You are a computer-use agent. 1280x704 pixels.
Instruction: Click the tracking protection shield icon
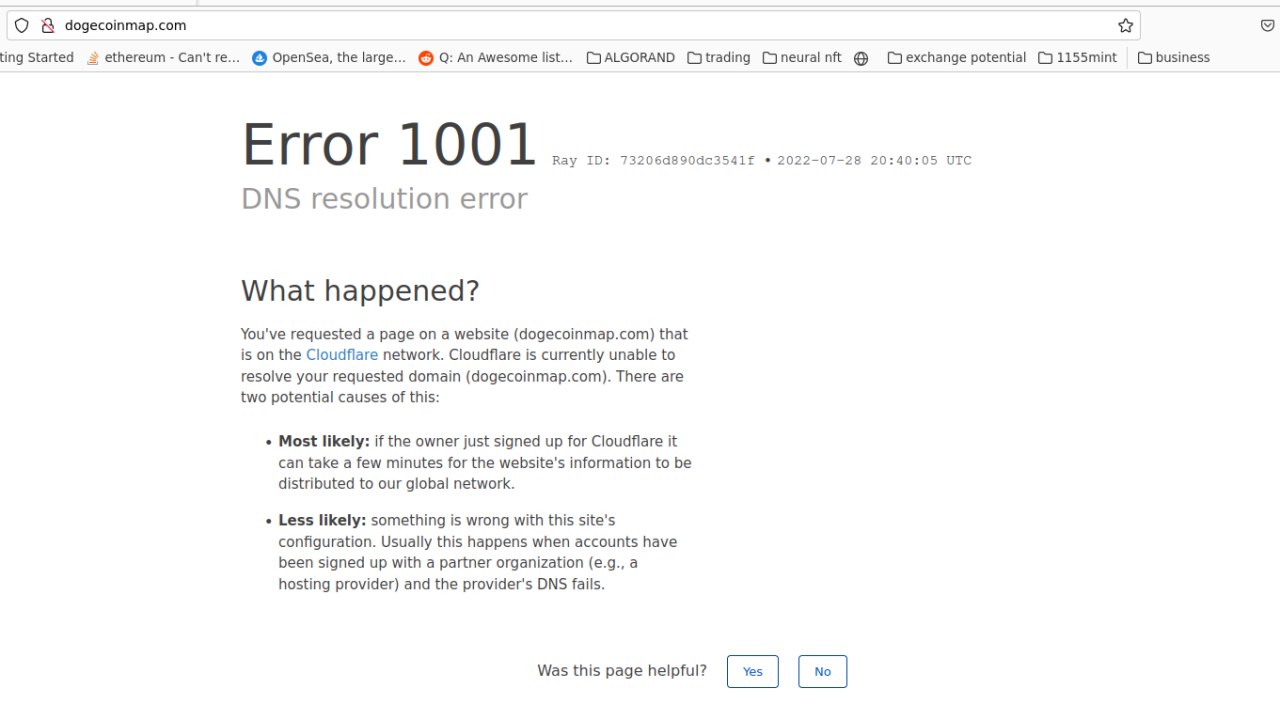point(22,26)
